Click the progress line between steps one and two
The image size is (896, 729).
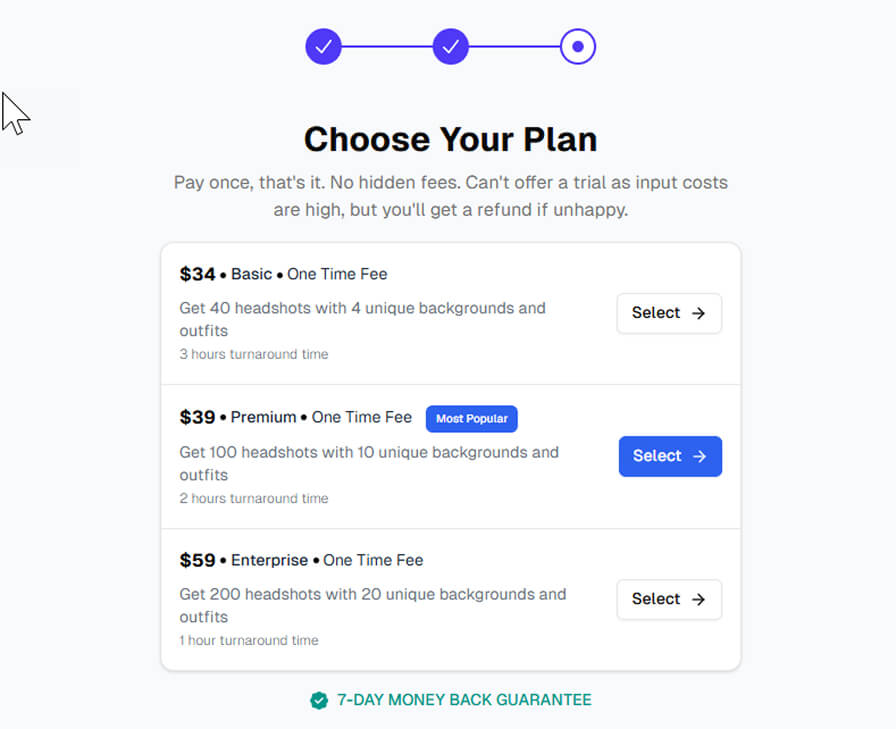pyautogui.click(x=387, y=46)
